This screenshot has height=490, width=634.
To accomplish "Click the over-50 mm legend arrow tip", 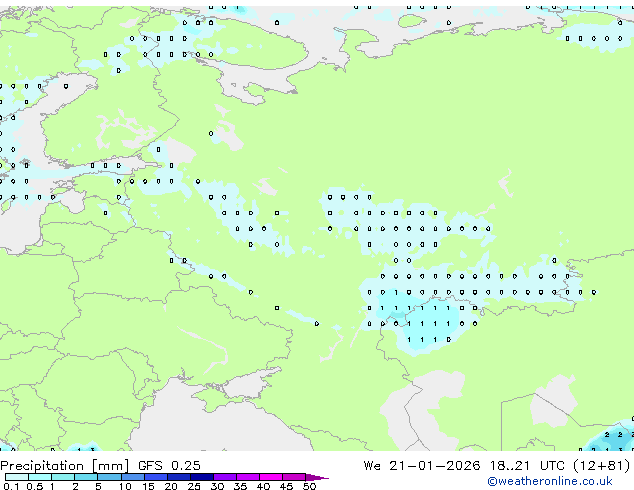I will (x=317, y=478).
